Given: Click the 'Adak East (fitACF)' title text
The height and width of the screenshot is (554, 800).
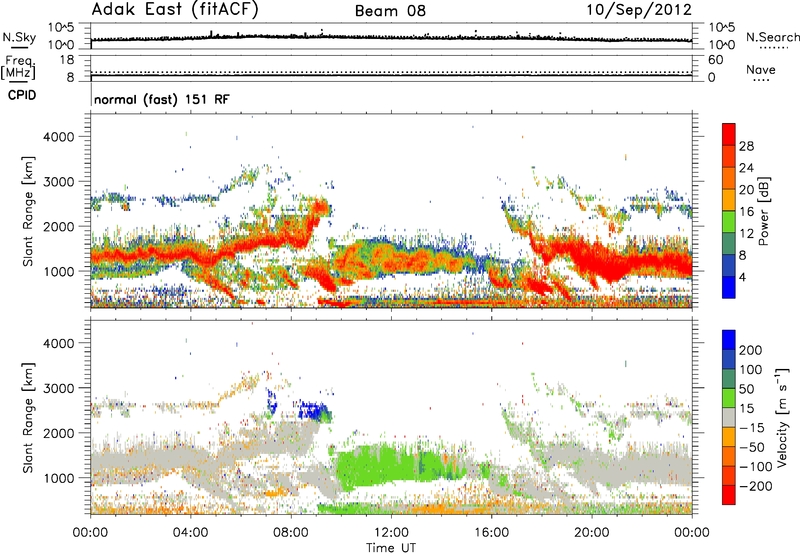Looking at the screenshot, I should tap(175, 10).
